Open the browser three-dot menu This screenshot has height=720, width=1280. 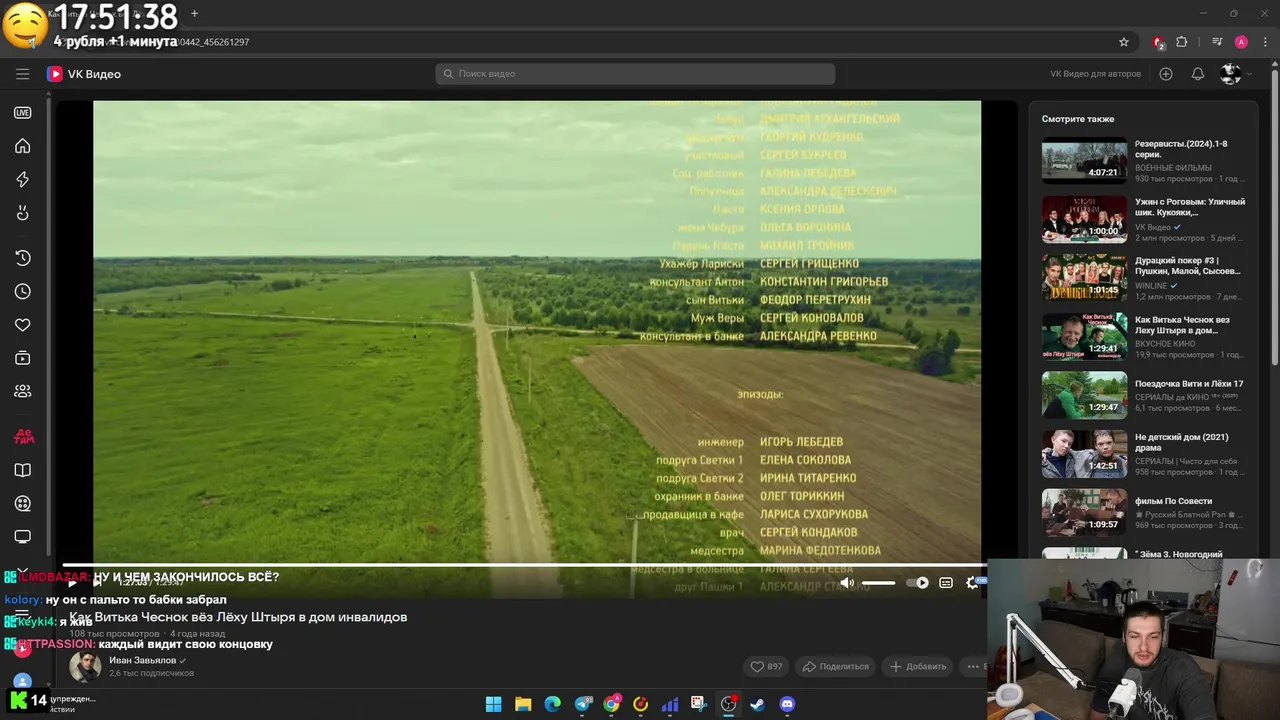(x=1266, y=42)
